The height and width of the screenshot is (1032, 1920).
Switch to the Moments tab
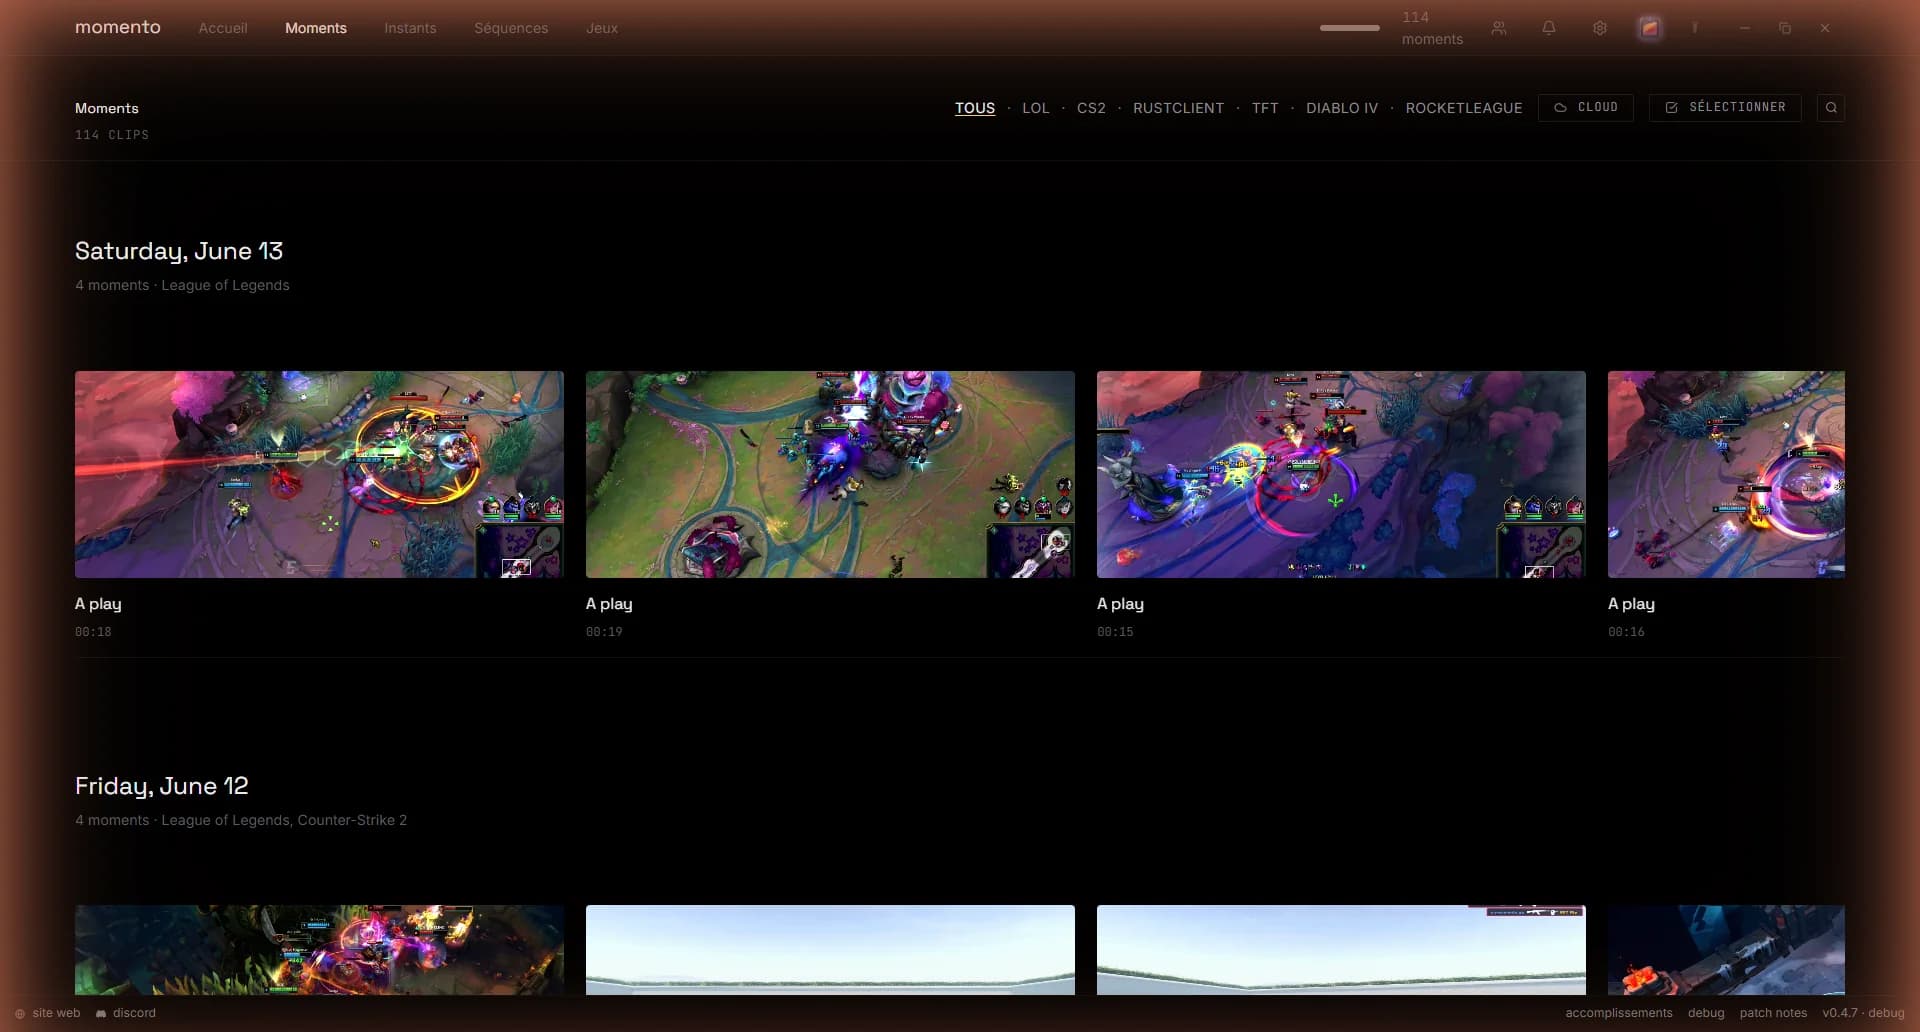coord(316,28)
